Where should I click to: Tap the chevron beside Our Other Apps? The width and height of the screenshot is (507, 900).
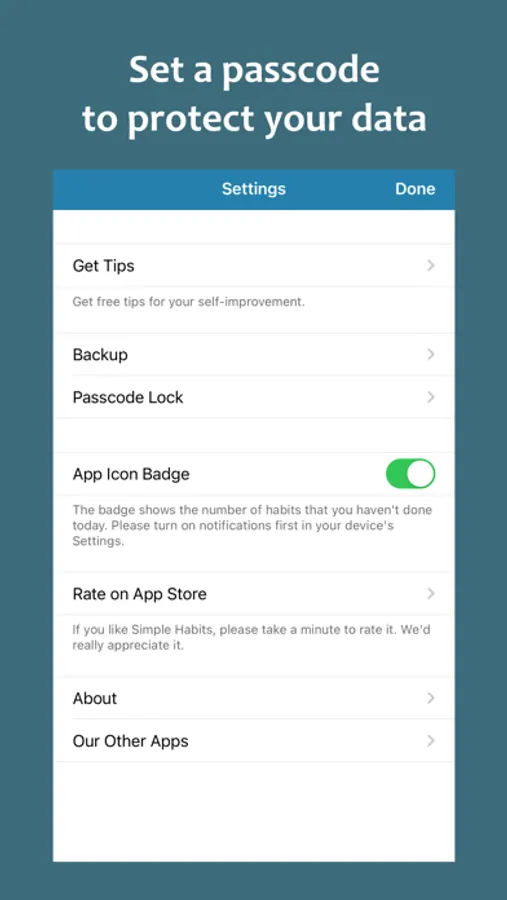click(431, 740)
